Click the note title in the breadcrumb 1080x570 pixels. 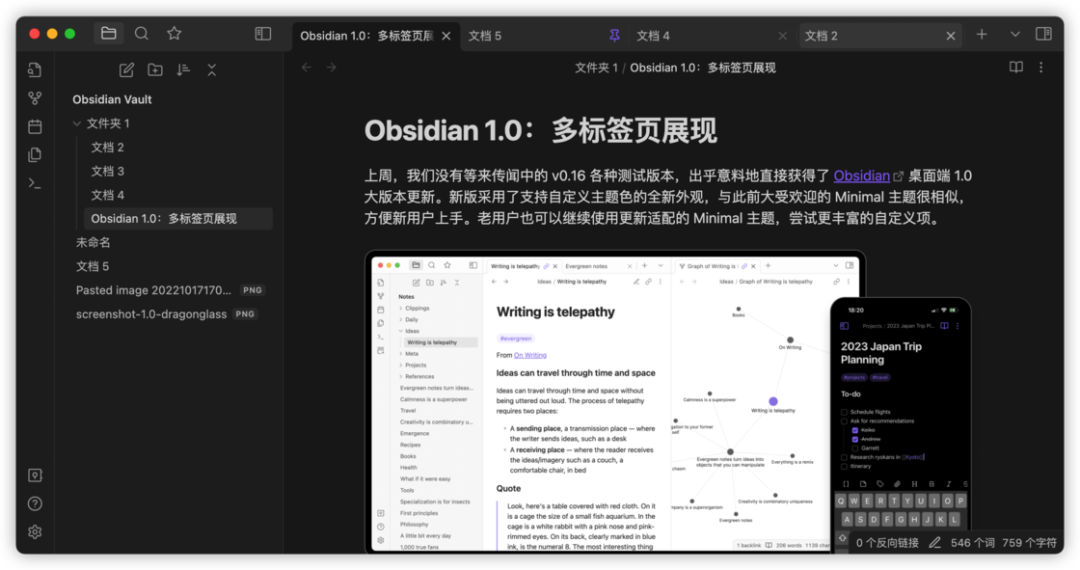coord(703,67)
